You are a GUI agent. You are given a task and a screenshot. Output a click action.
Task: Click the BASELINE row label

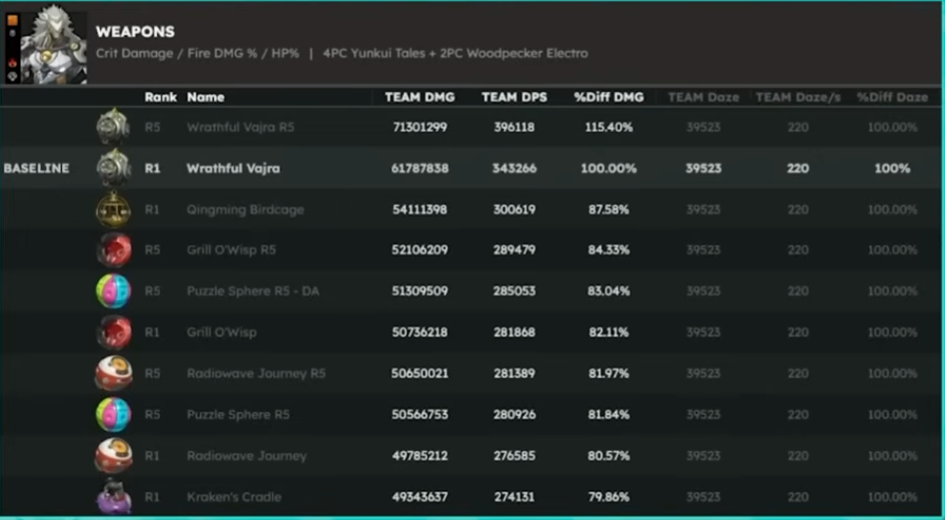[36, 168]
